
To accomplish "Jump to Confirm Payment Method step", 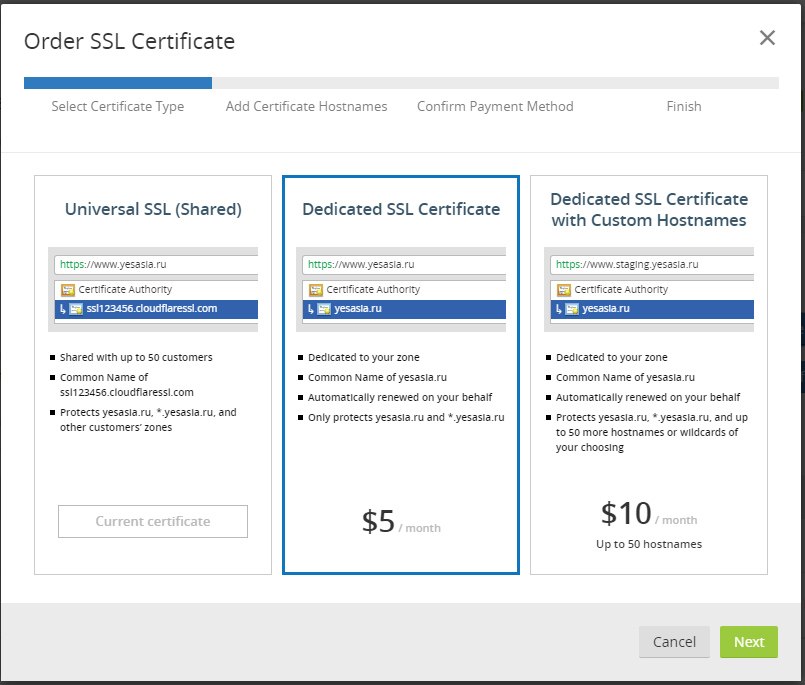I will click(x=495, y=106).
